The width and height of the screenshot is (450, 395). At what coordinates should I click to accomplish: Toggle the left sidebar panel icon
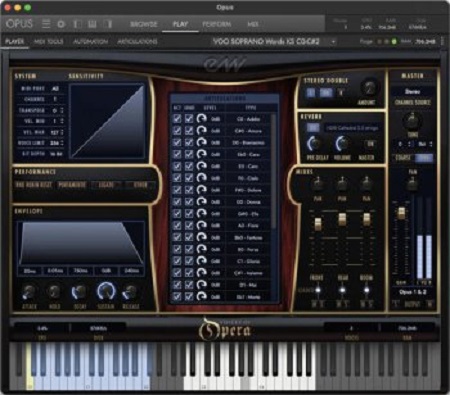click(77, 24)
